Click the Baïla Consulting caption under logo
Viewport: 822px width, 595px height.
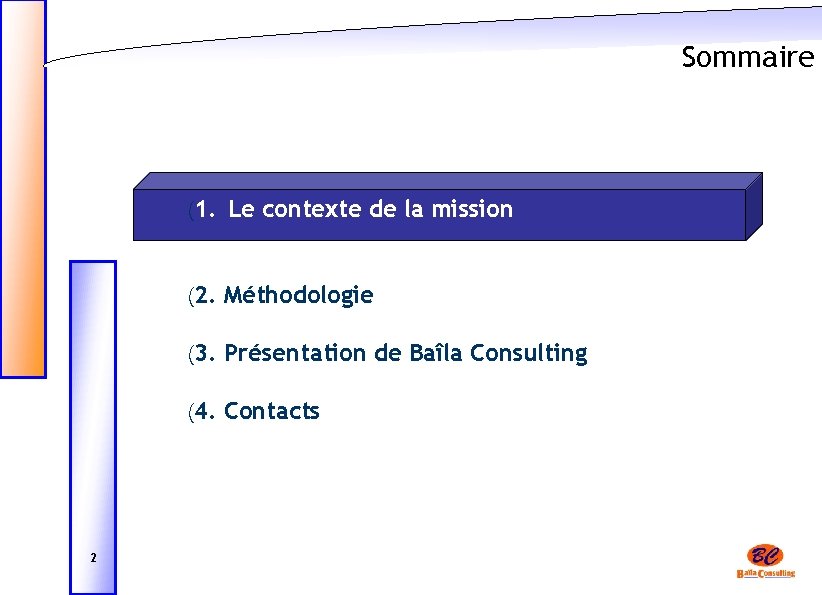pos(765,573)
